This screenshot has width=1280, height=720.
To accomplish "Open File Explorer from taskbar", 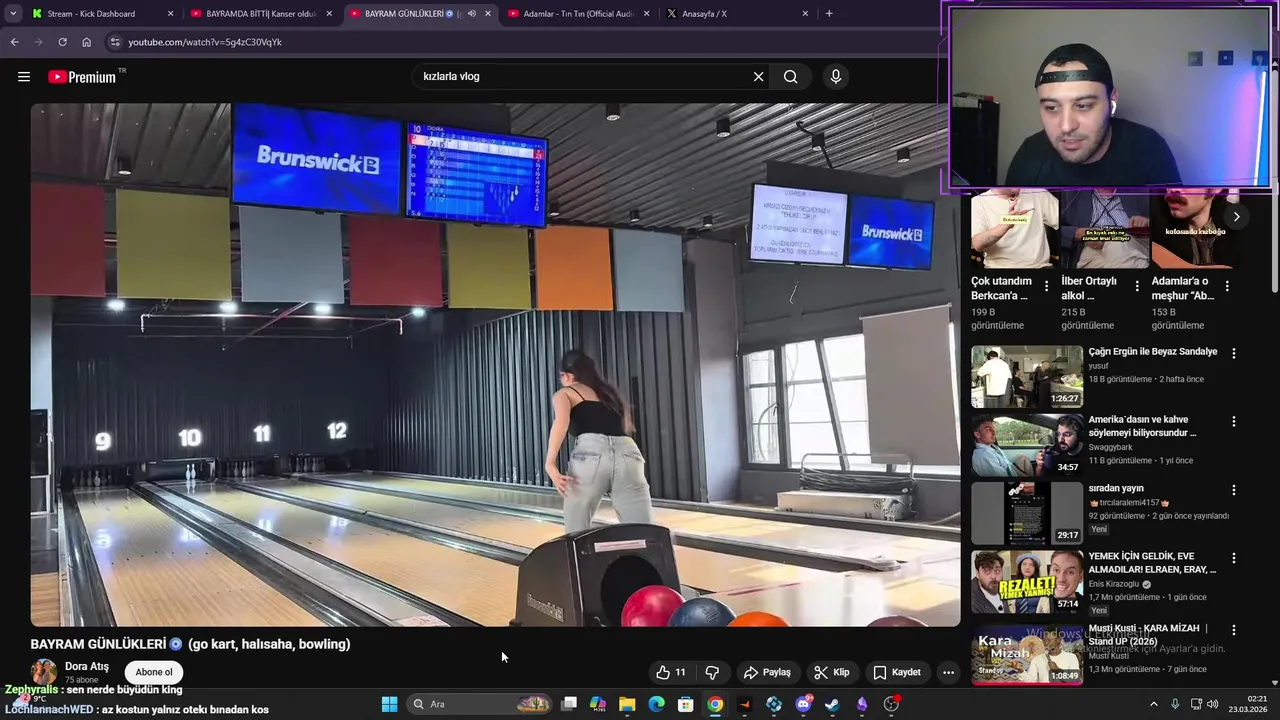I will point(627,704).
